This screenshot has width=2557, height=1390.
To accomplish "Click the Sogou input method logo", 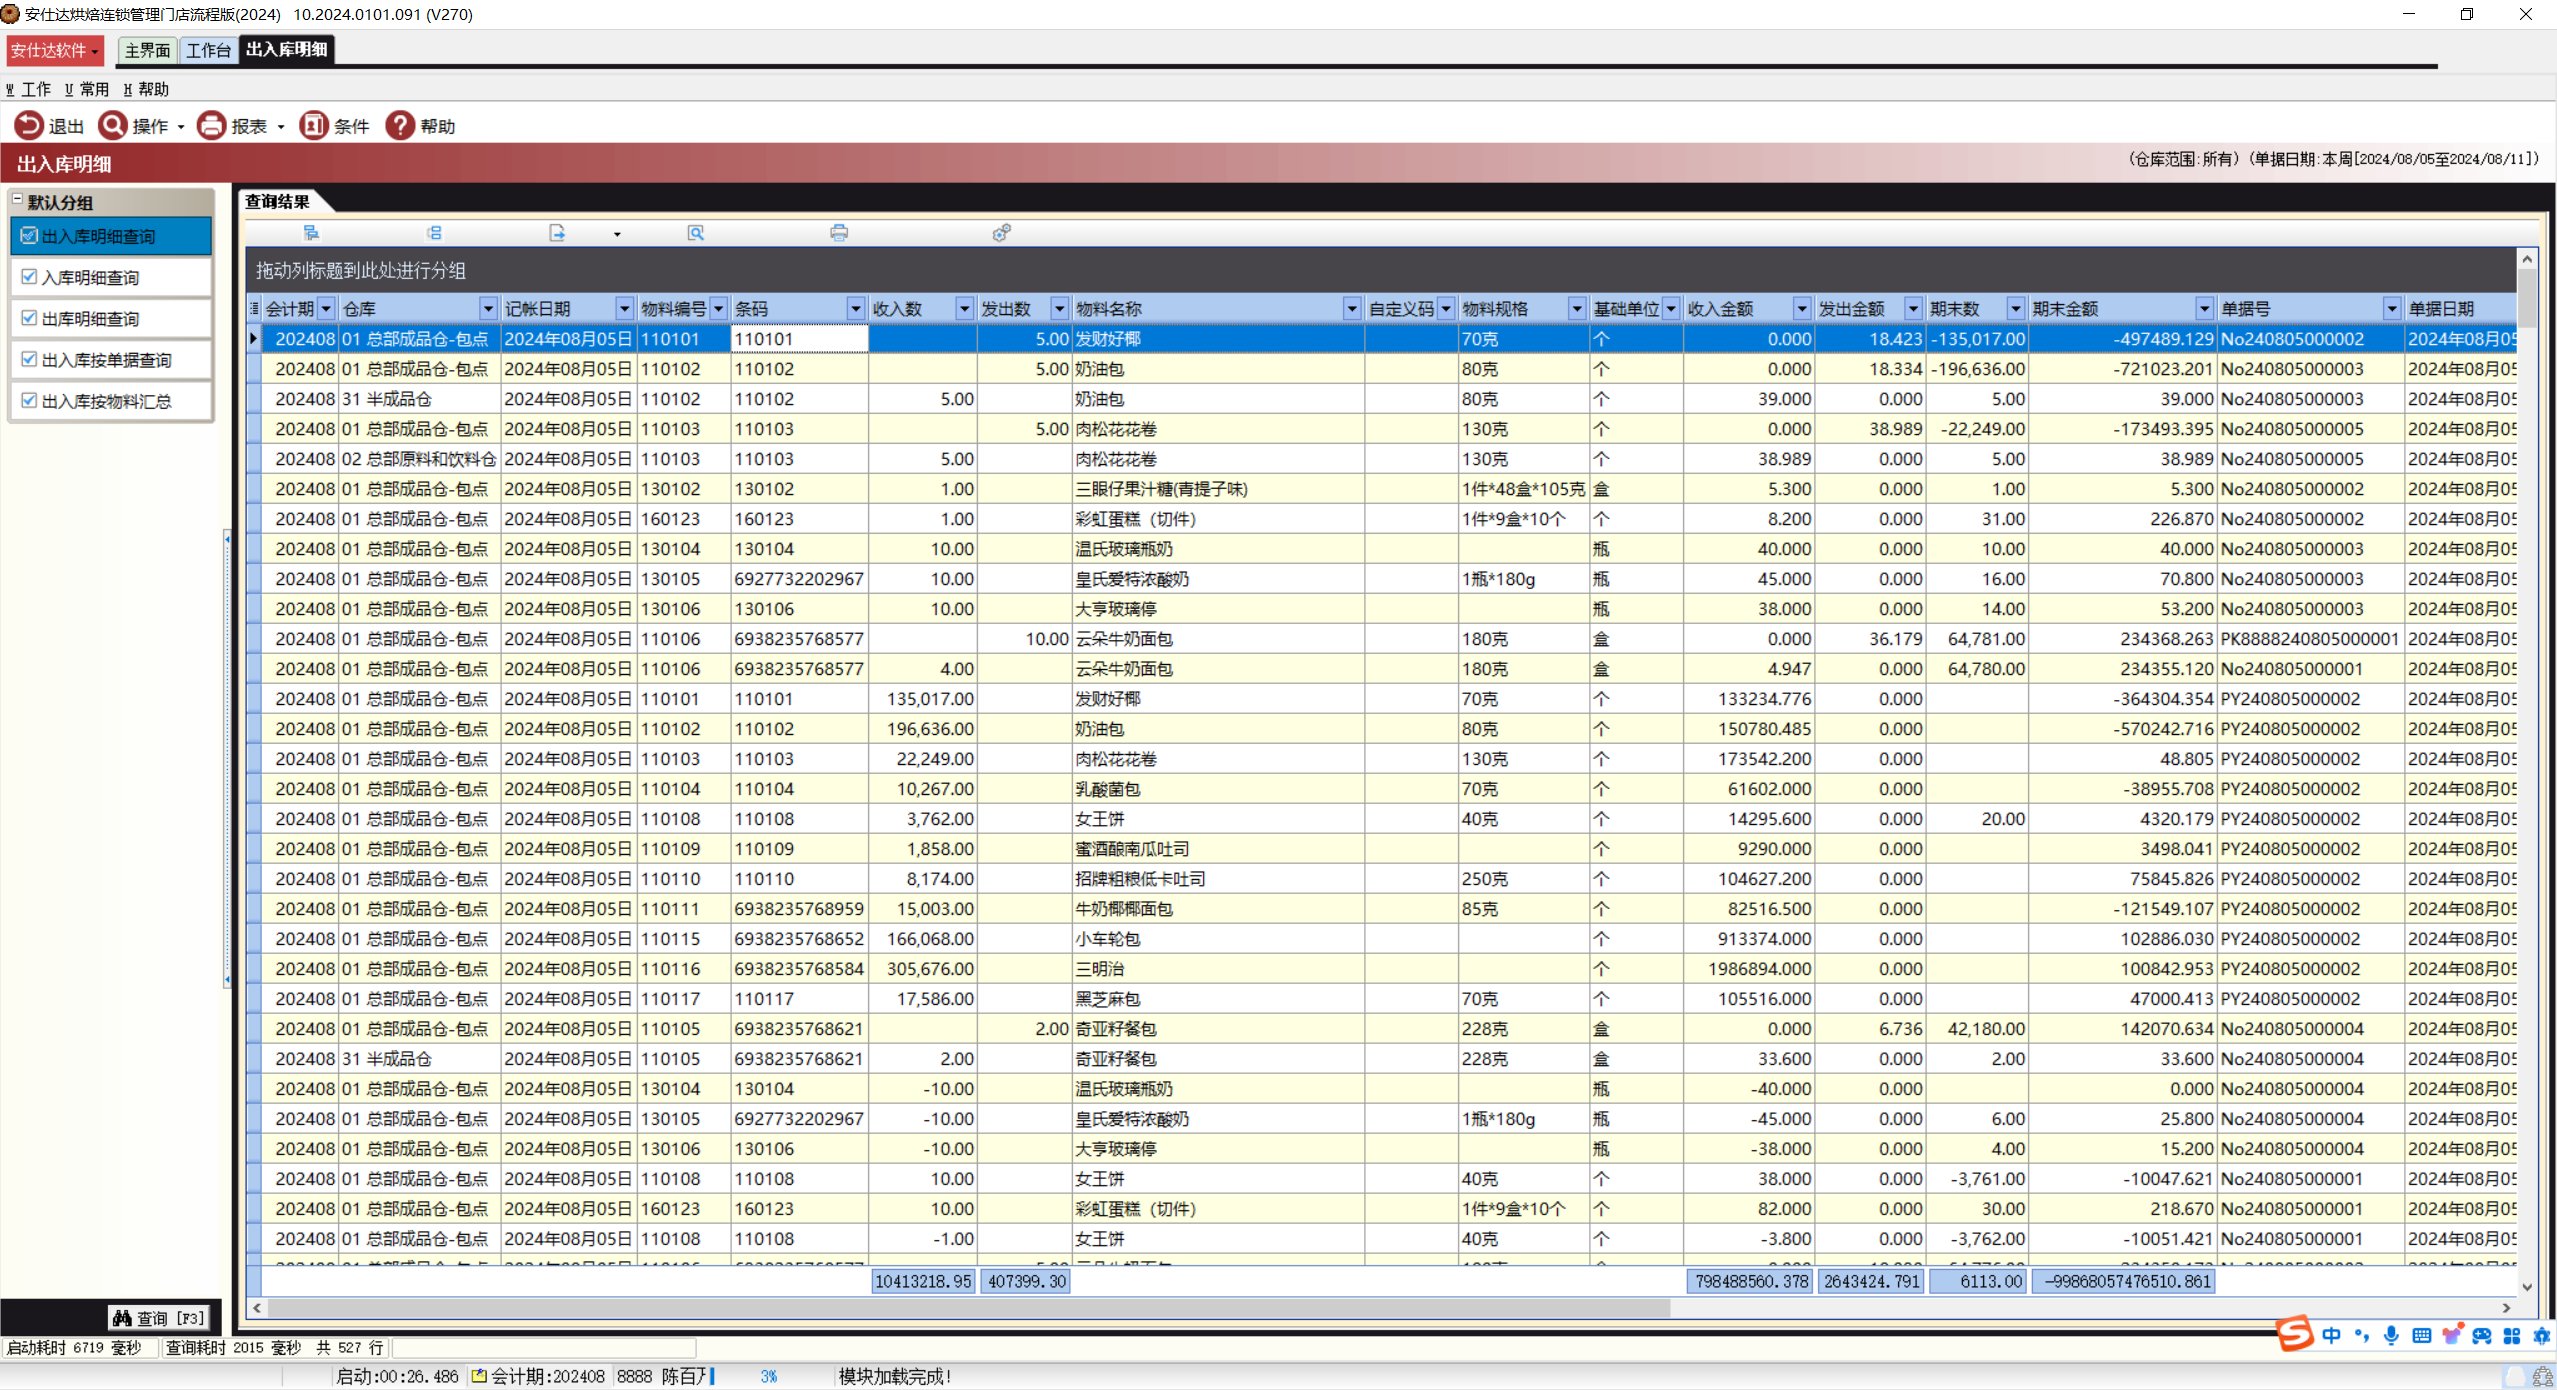I will point(2294,1335).
